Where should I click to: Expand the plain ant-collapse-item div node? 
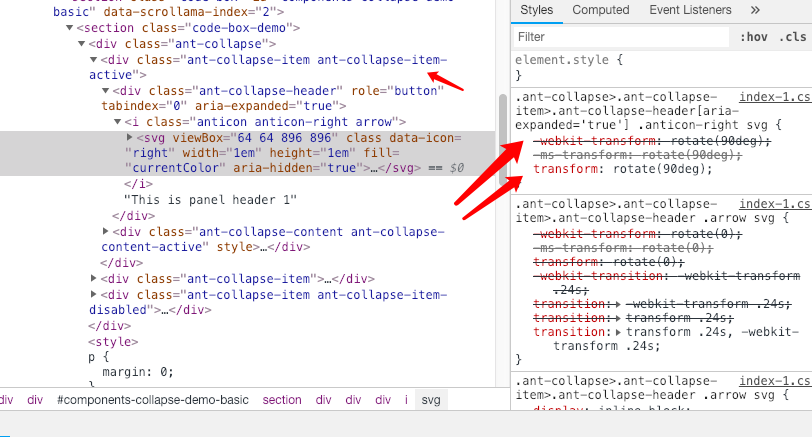tap(94, 278)
